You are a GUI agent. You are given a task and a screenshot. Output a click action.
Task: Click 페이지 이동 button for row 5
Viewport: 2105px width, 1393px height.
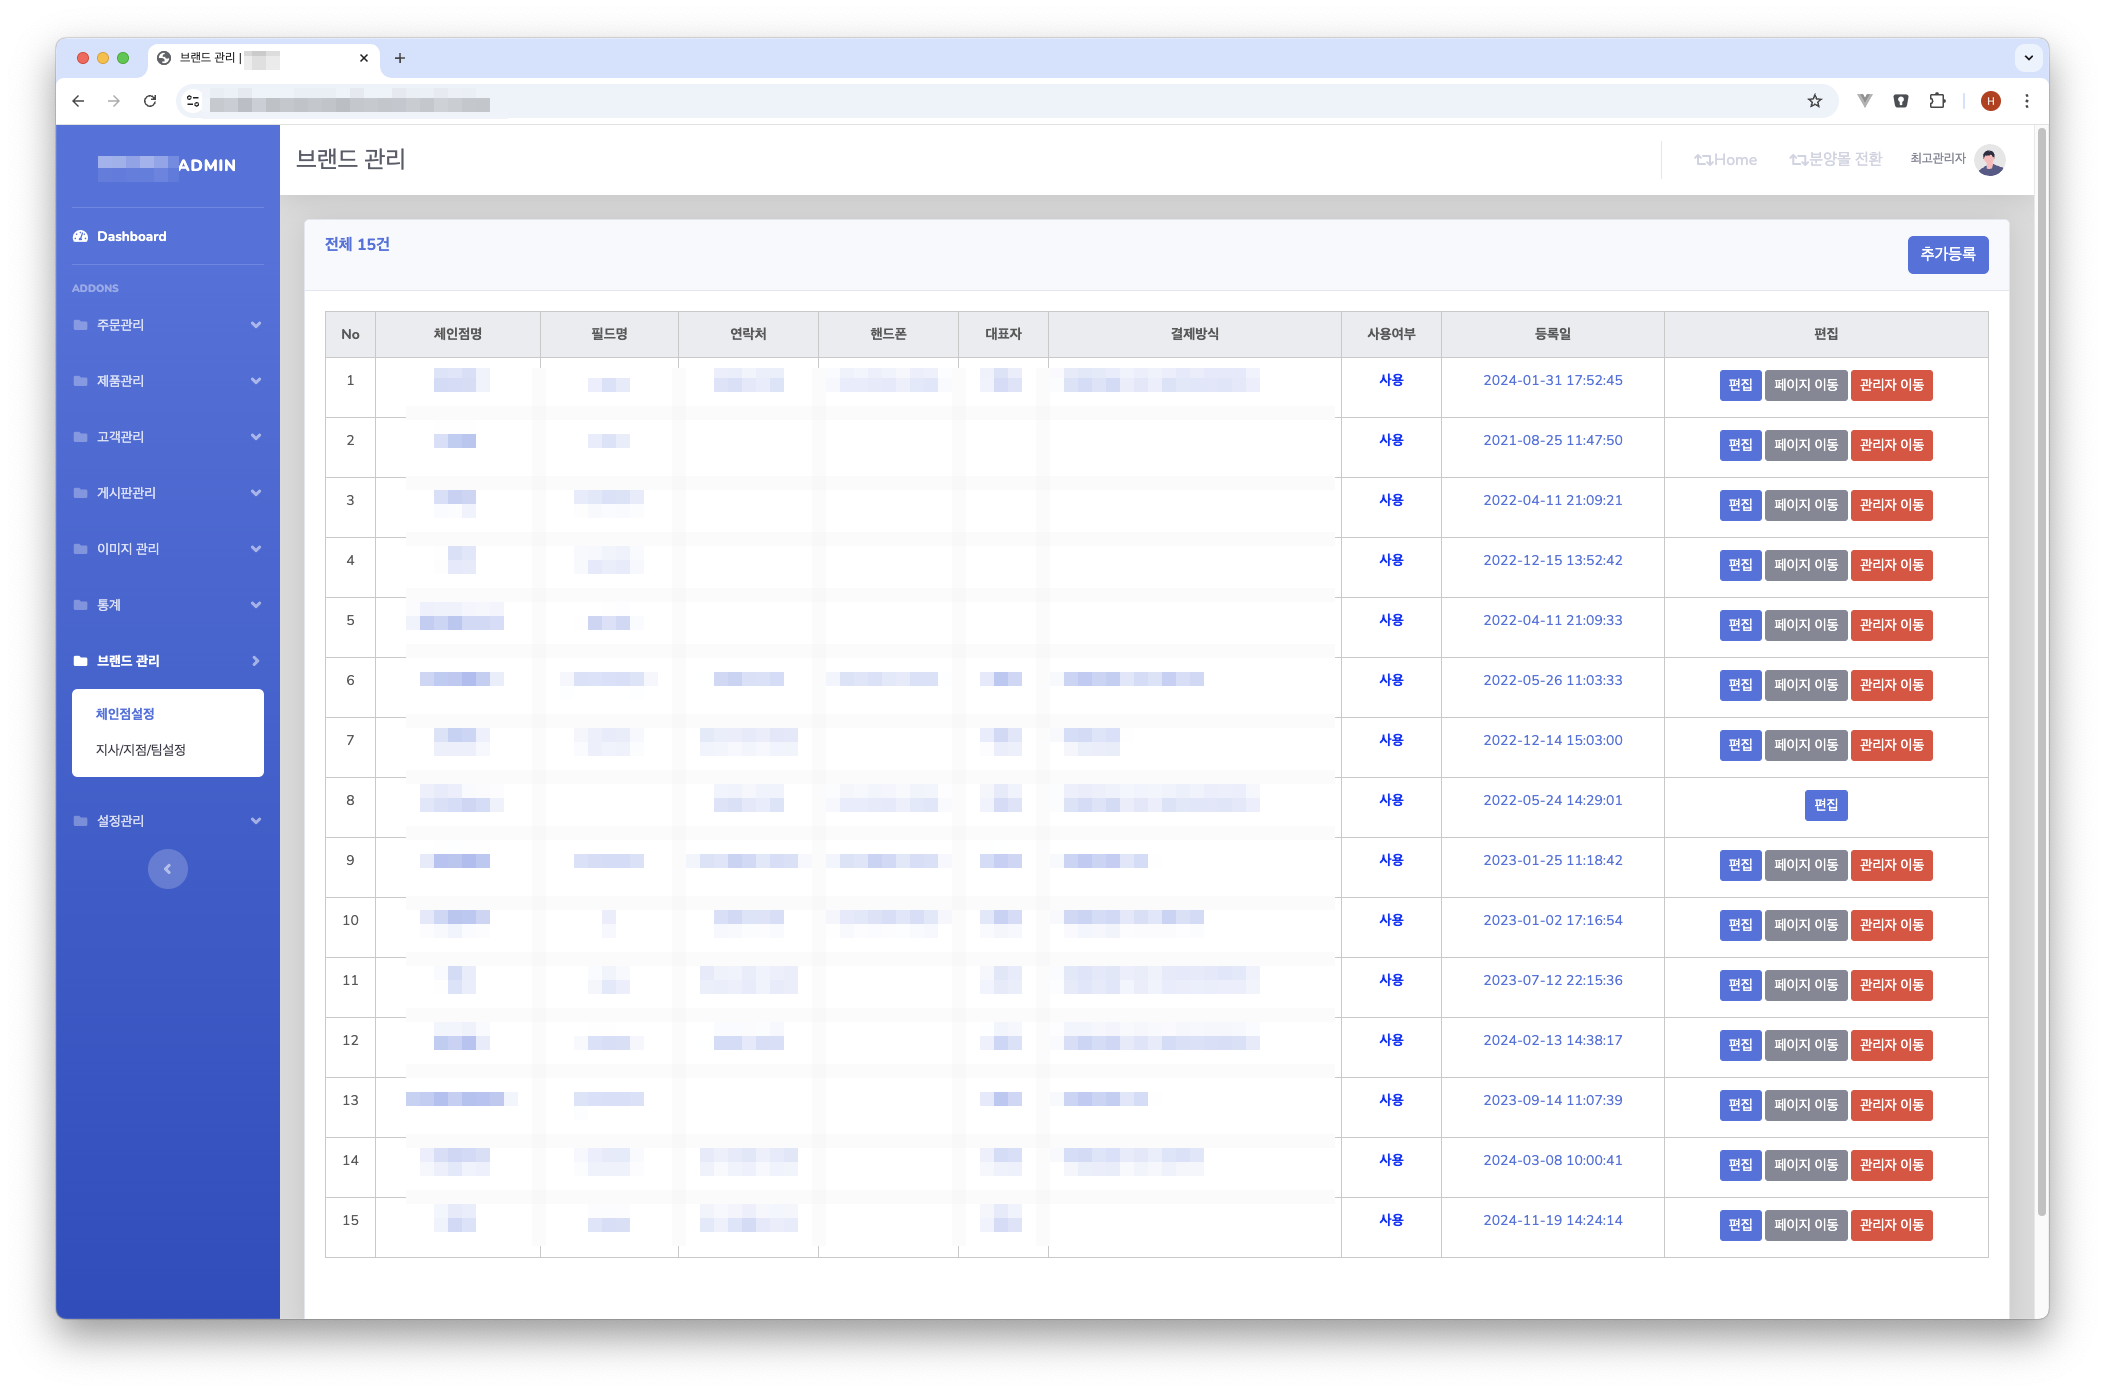click(1805, 625)
